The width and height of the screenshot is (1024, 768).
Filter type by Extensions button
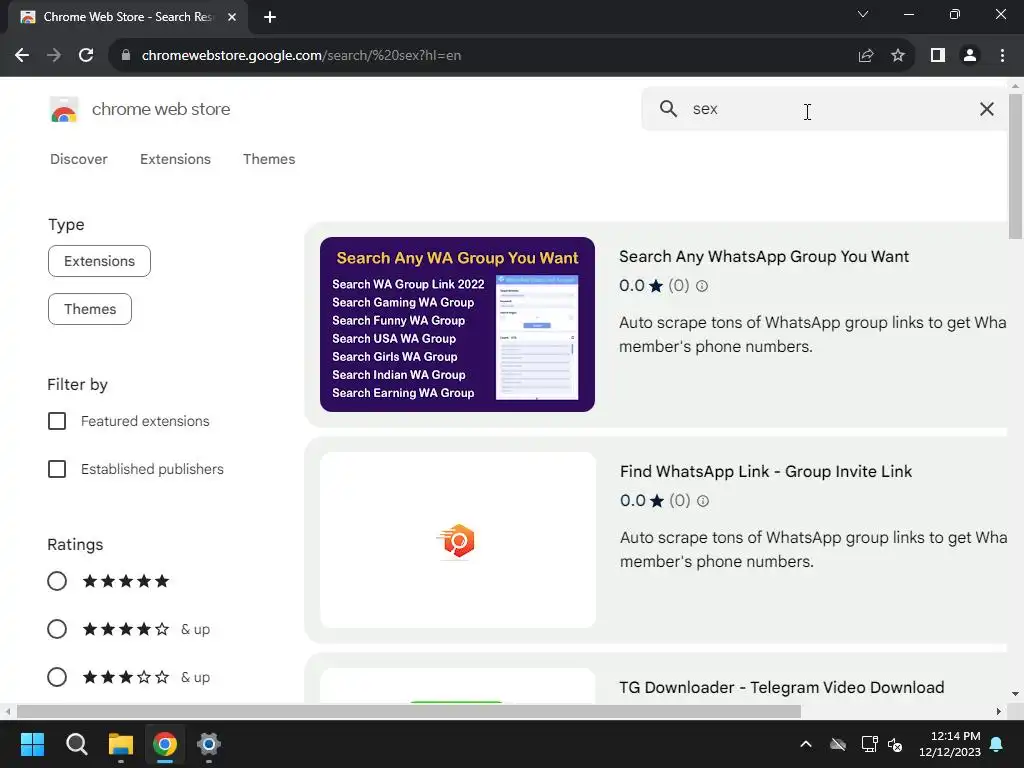(x=99, y=261)
